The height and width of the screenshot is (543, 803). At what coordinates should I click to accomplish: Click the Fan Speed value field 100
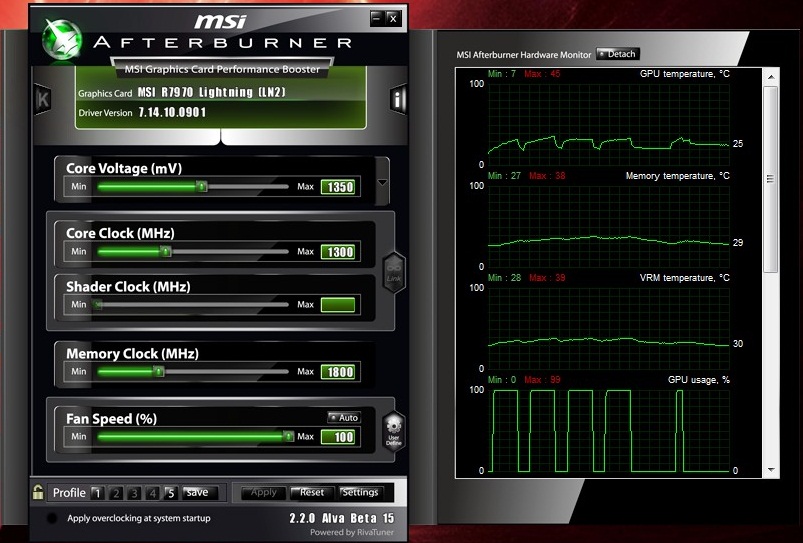[x=338, y=437]
